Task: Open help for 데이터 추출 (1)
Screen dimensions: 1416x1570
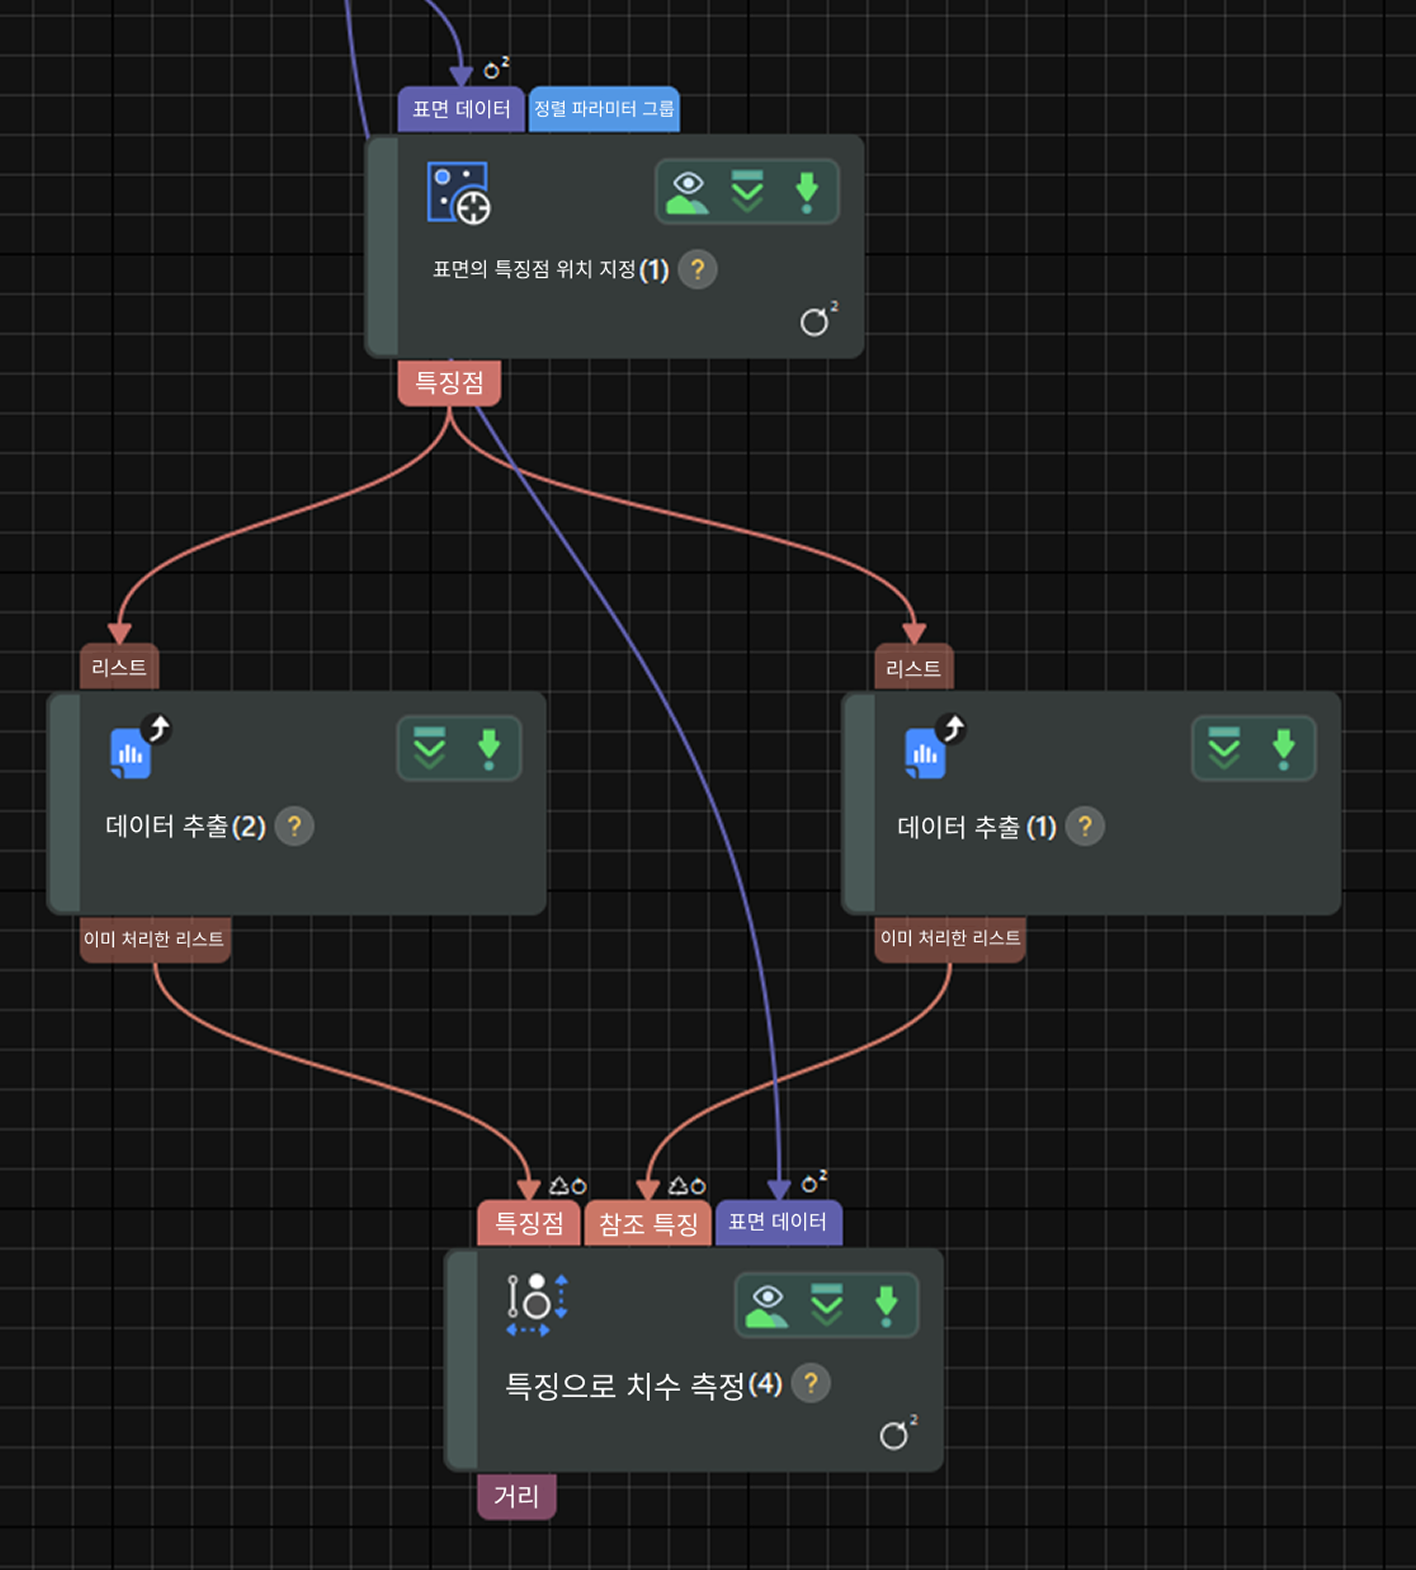Action: point(1085,826)
